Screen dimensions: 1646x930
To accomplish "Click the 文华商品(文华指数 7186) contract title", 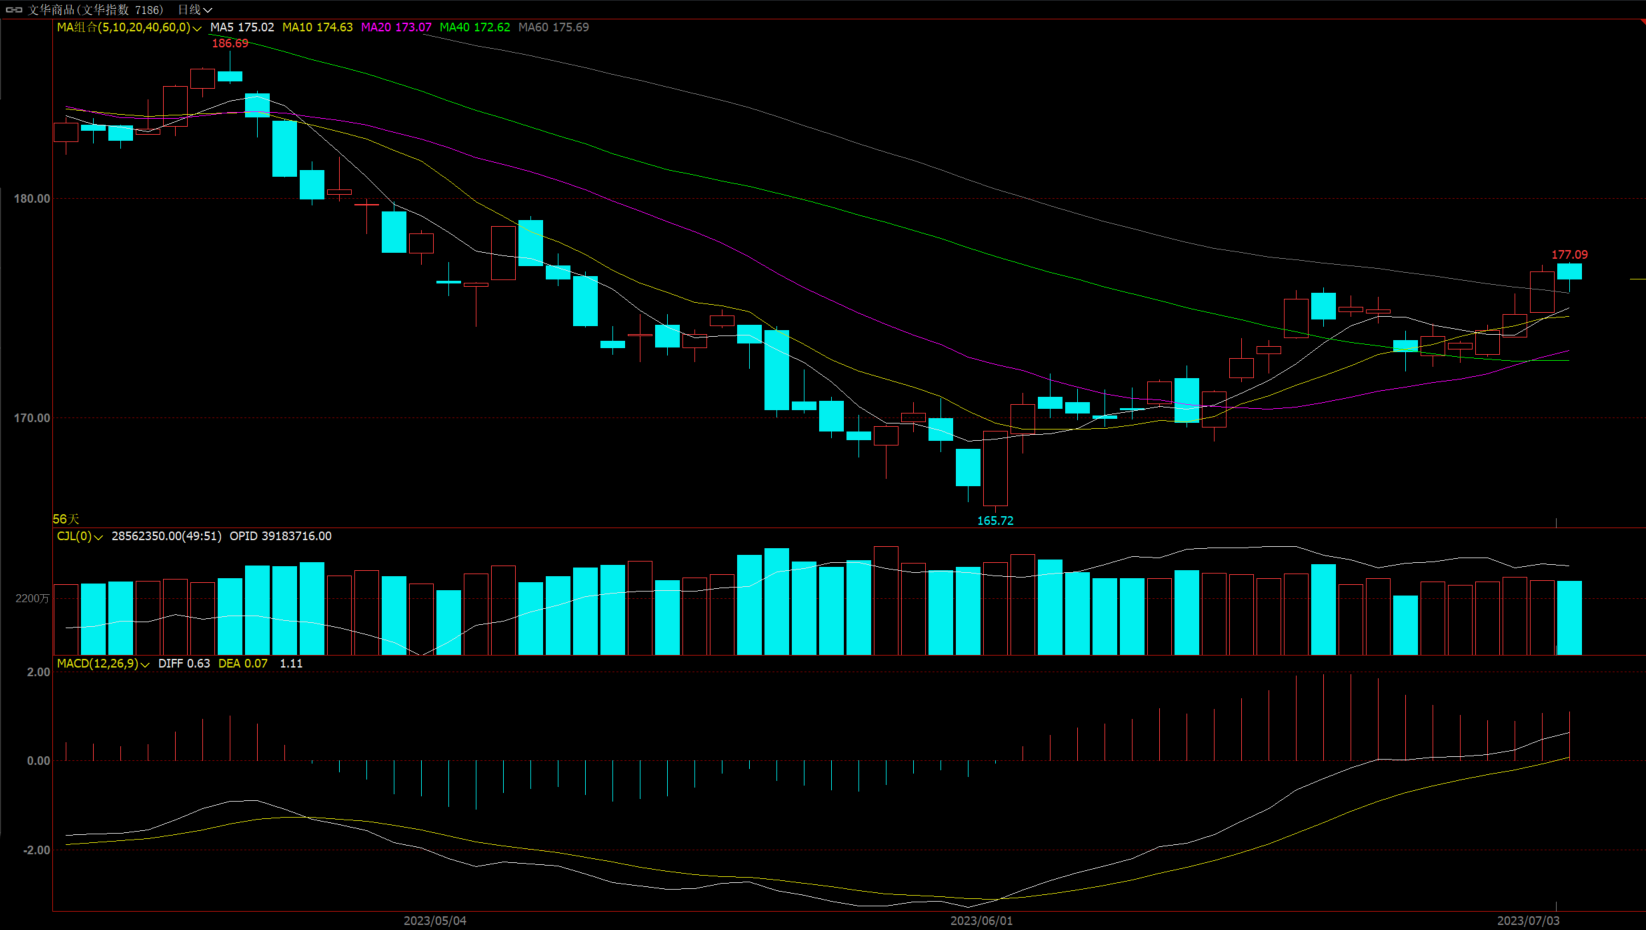I will point(95,10).
